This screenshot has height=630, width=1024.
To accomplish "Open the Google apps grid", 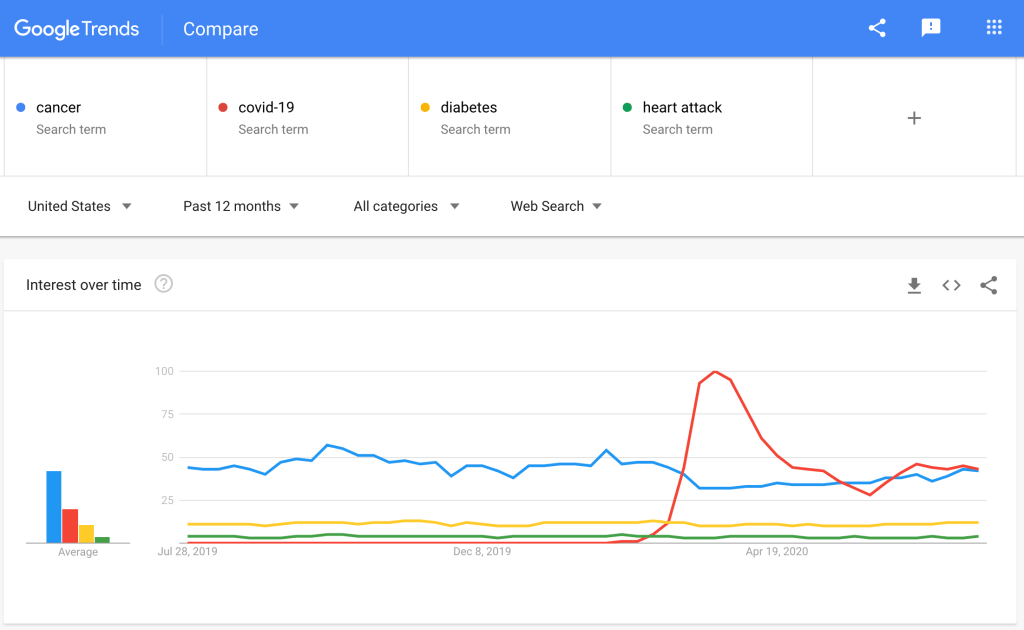I will click(994, 28).
